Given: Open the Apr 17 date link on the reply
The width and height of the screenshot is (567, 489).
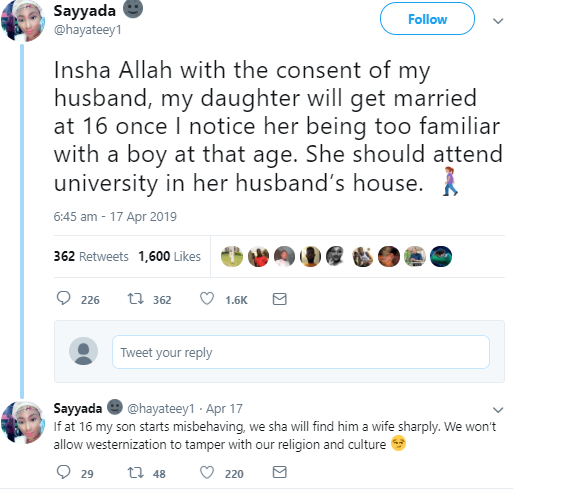Looking at the screenshot, I should tap(224, 409).
